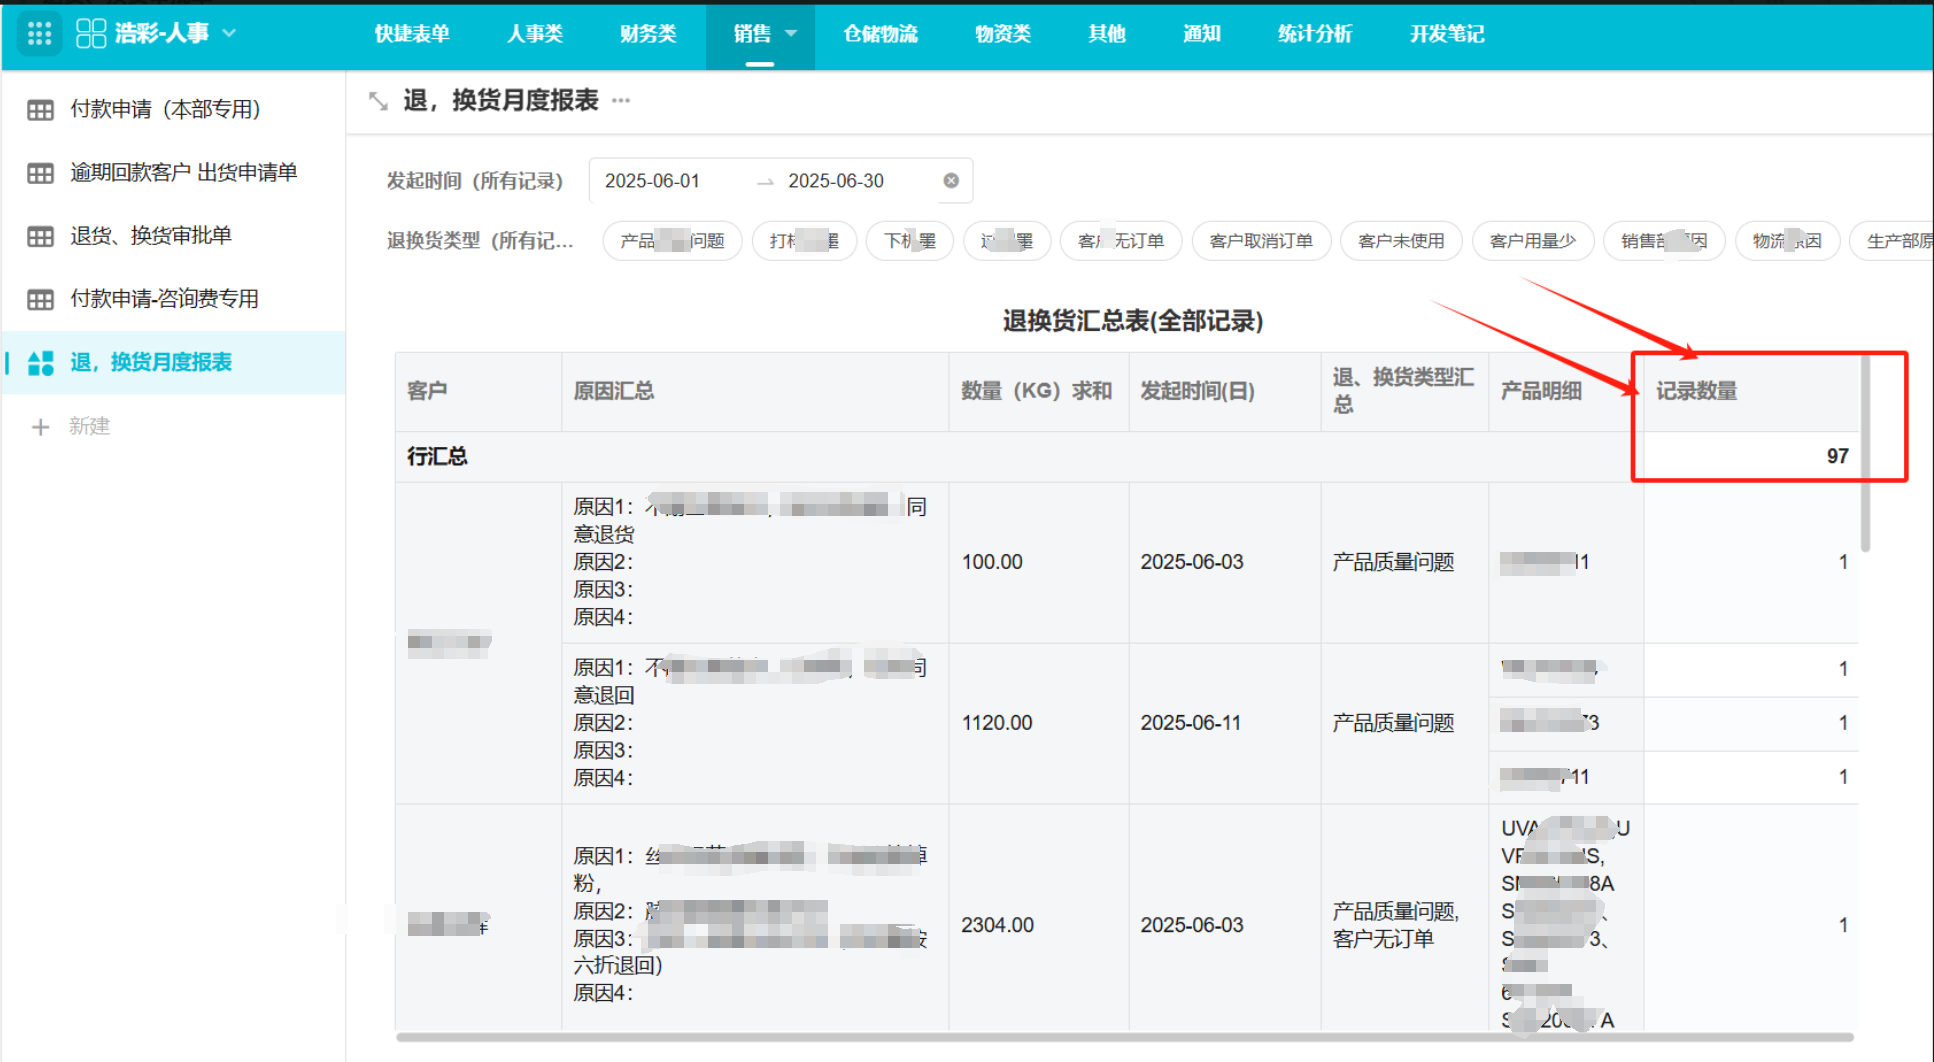Toggle the 客户未使用 filter chip
The width and height of the screenshot is (1934, 1062).
coord(1400,241)
